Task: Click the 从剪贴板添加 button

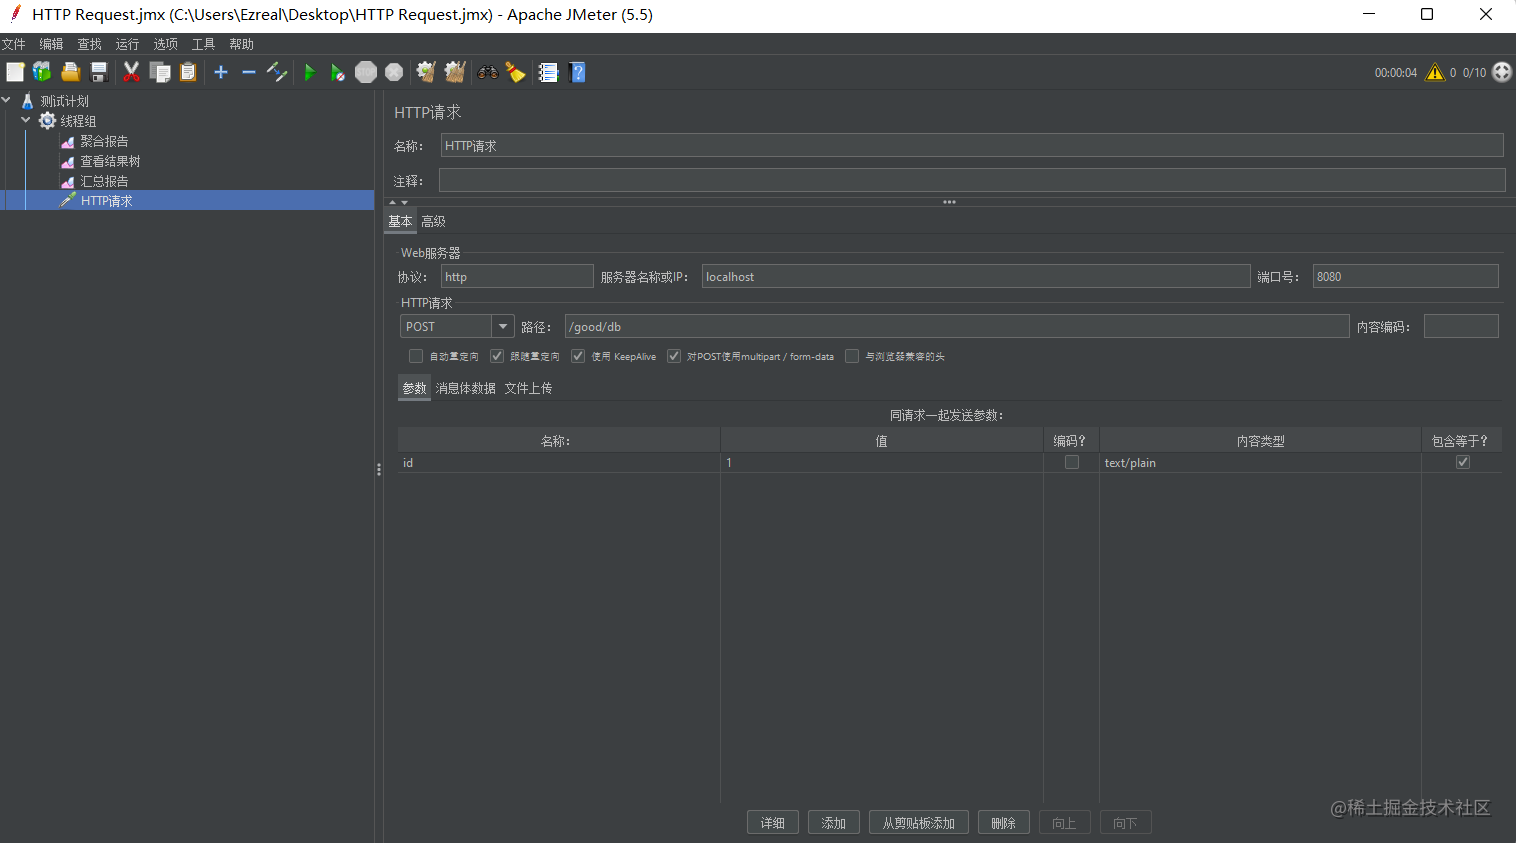Action: [x=918, y=822]
